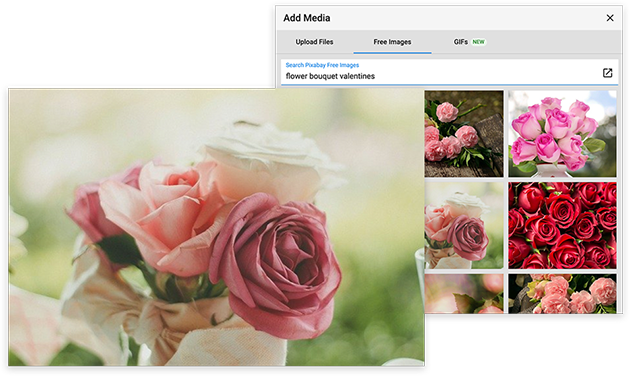630x376 pixels.
Task: Switch to the Upload Files tab
Action: pyautogui.click(x=314, y=42)
